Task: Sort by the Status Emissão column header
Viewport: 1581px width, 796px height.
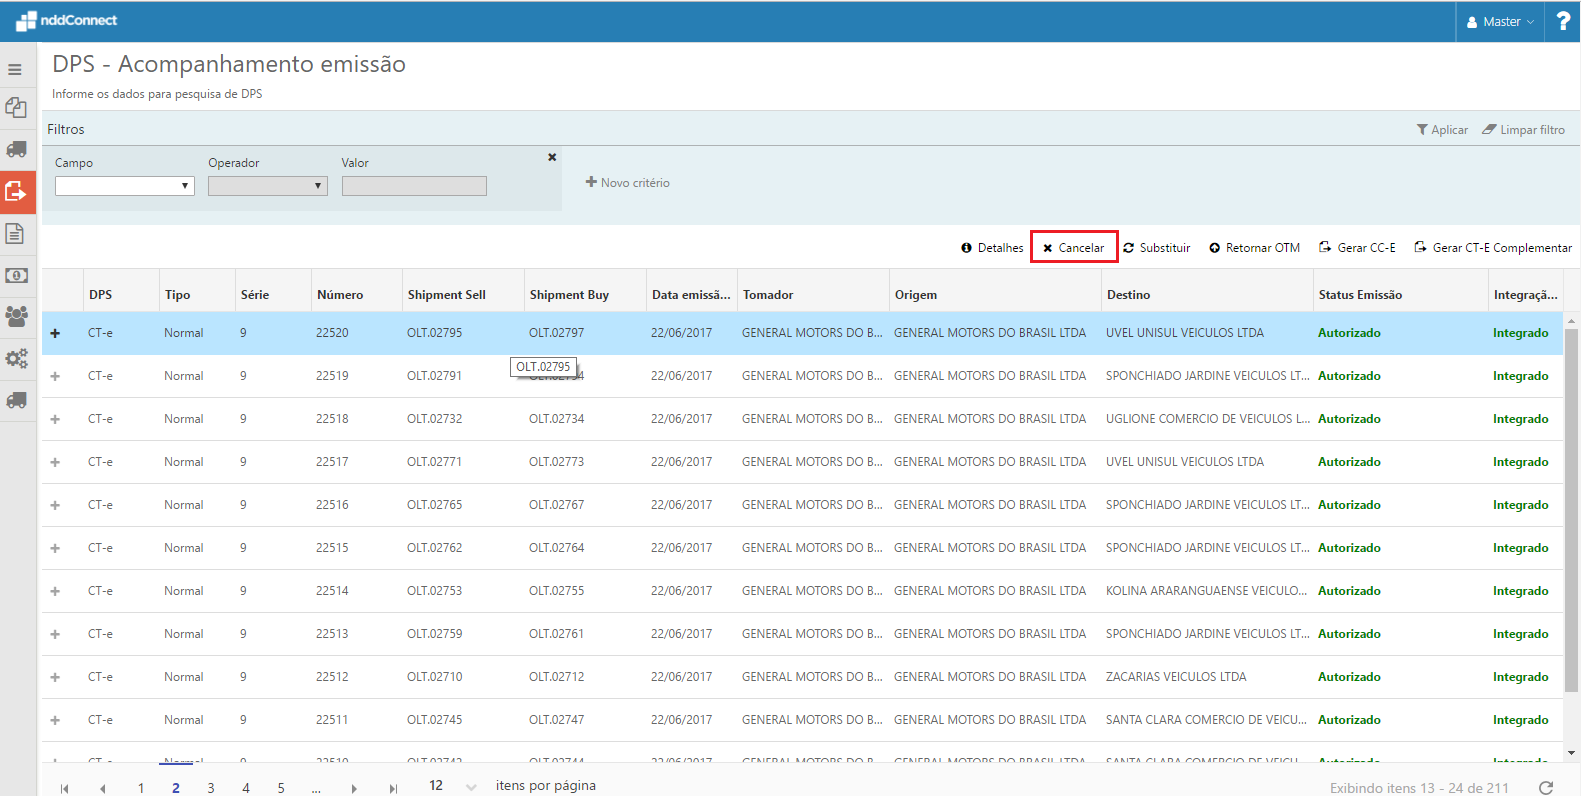Action: click(x=1360, y=295)
